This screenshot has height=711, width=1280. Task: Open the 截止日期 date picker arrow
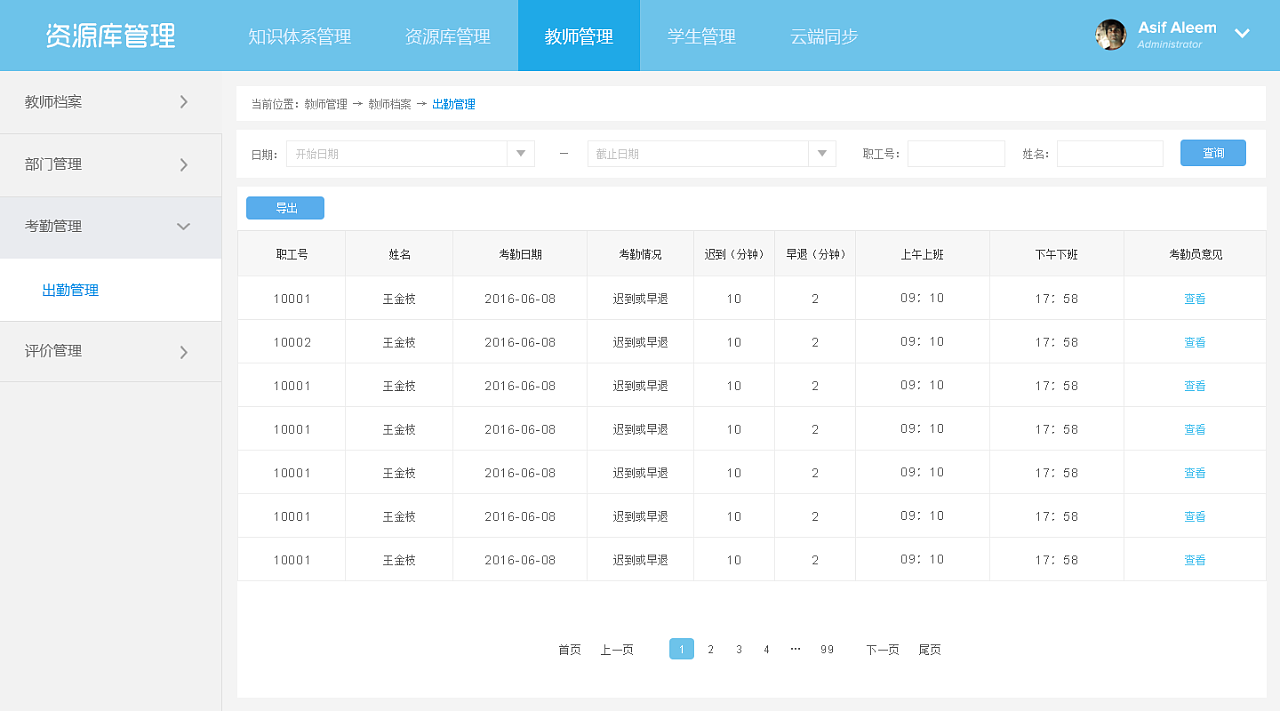pyautogui.click(x=822, y=152)
